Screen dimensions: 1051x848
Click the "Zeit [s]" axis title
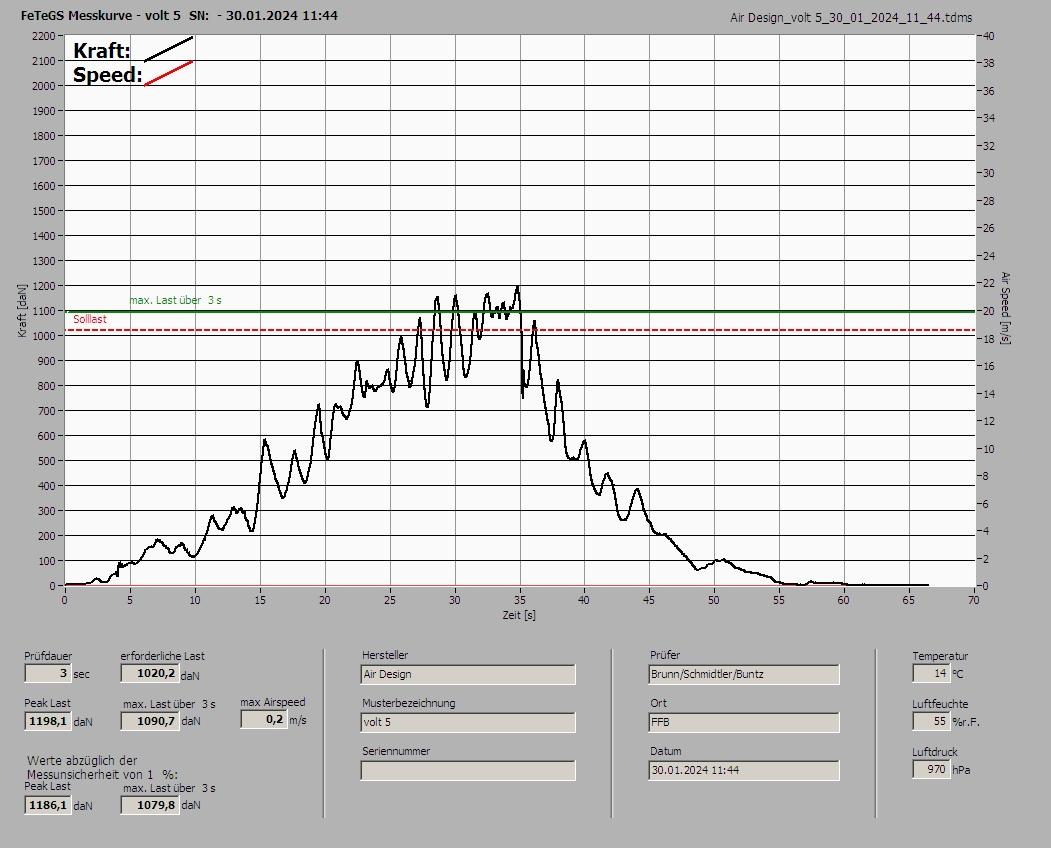pyautogui.click(x=519, y=615)
